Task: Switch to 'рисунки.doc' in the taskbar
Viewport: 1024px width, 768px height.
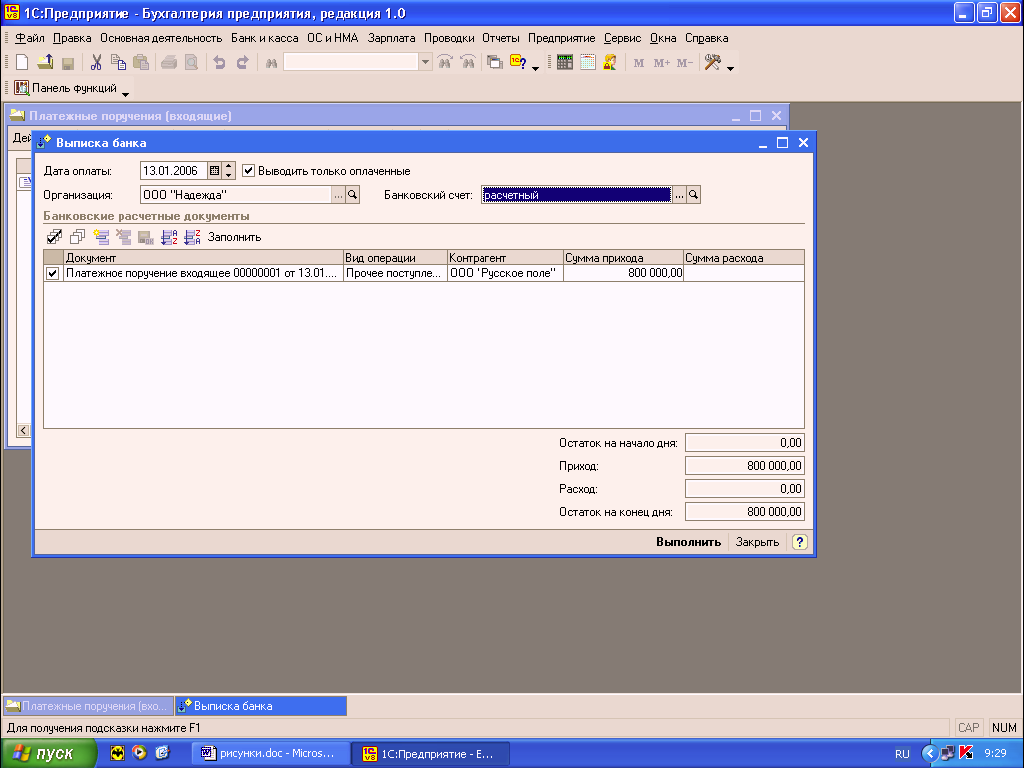Action: [273, 753]
